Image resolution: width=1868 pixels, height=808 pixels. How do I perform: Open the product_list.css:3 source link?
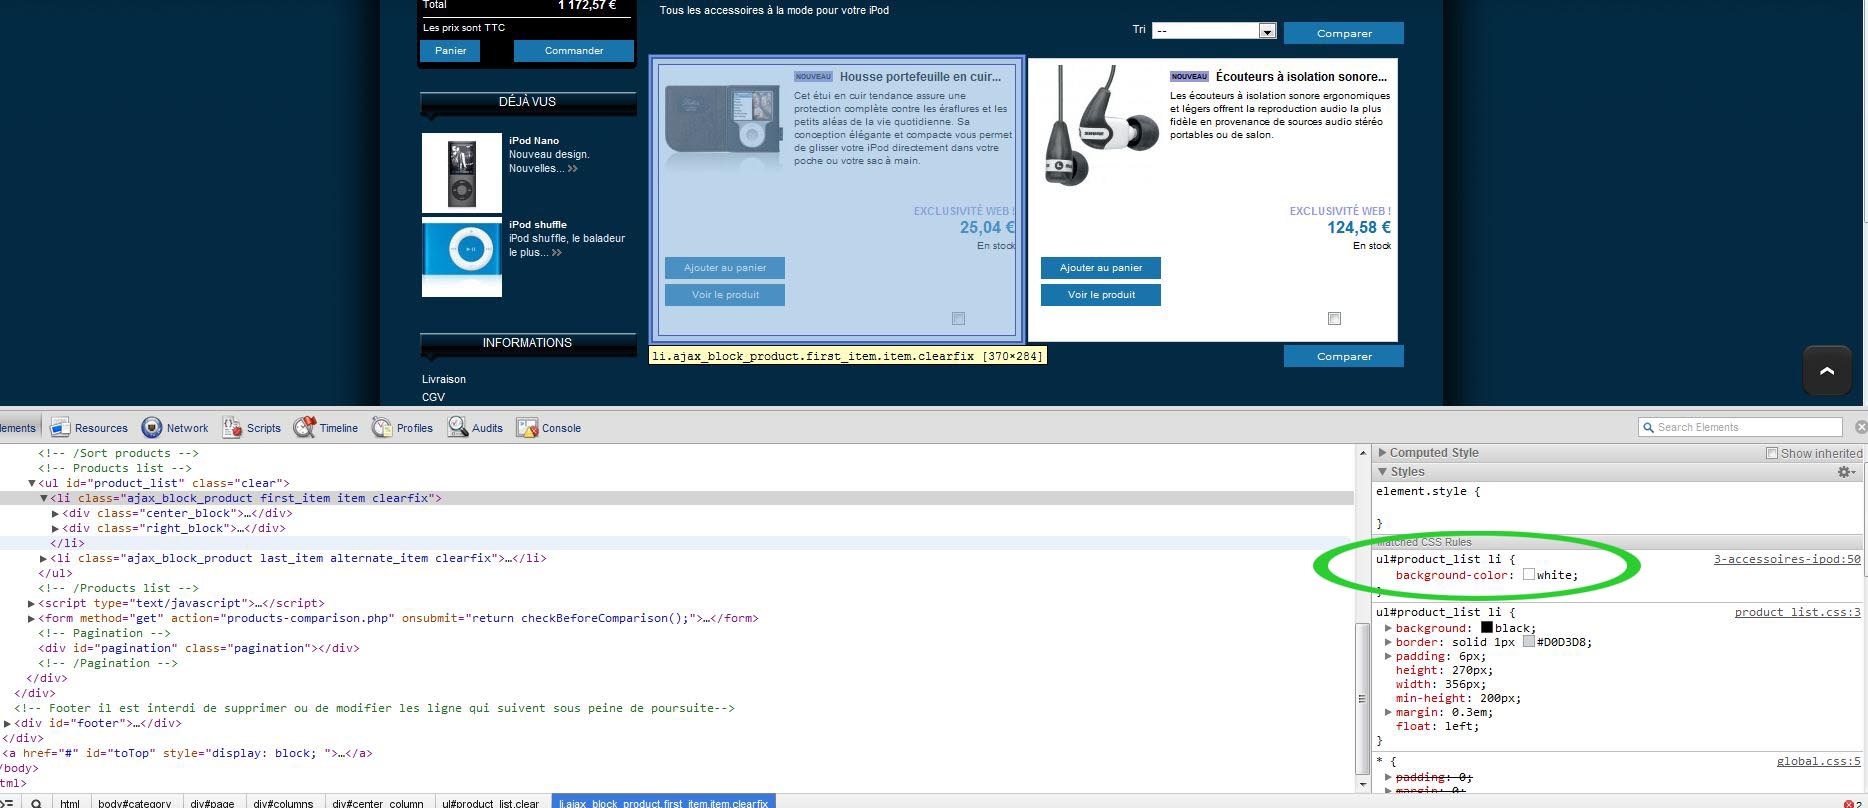click(1798, 612)
